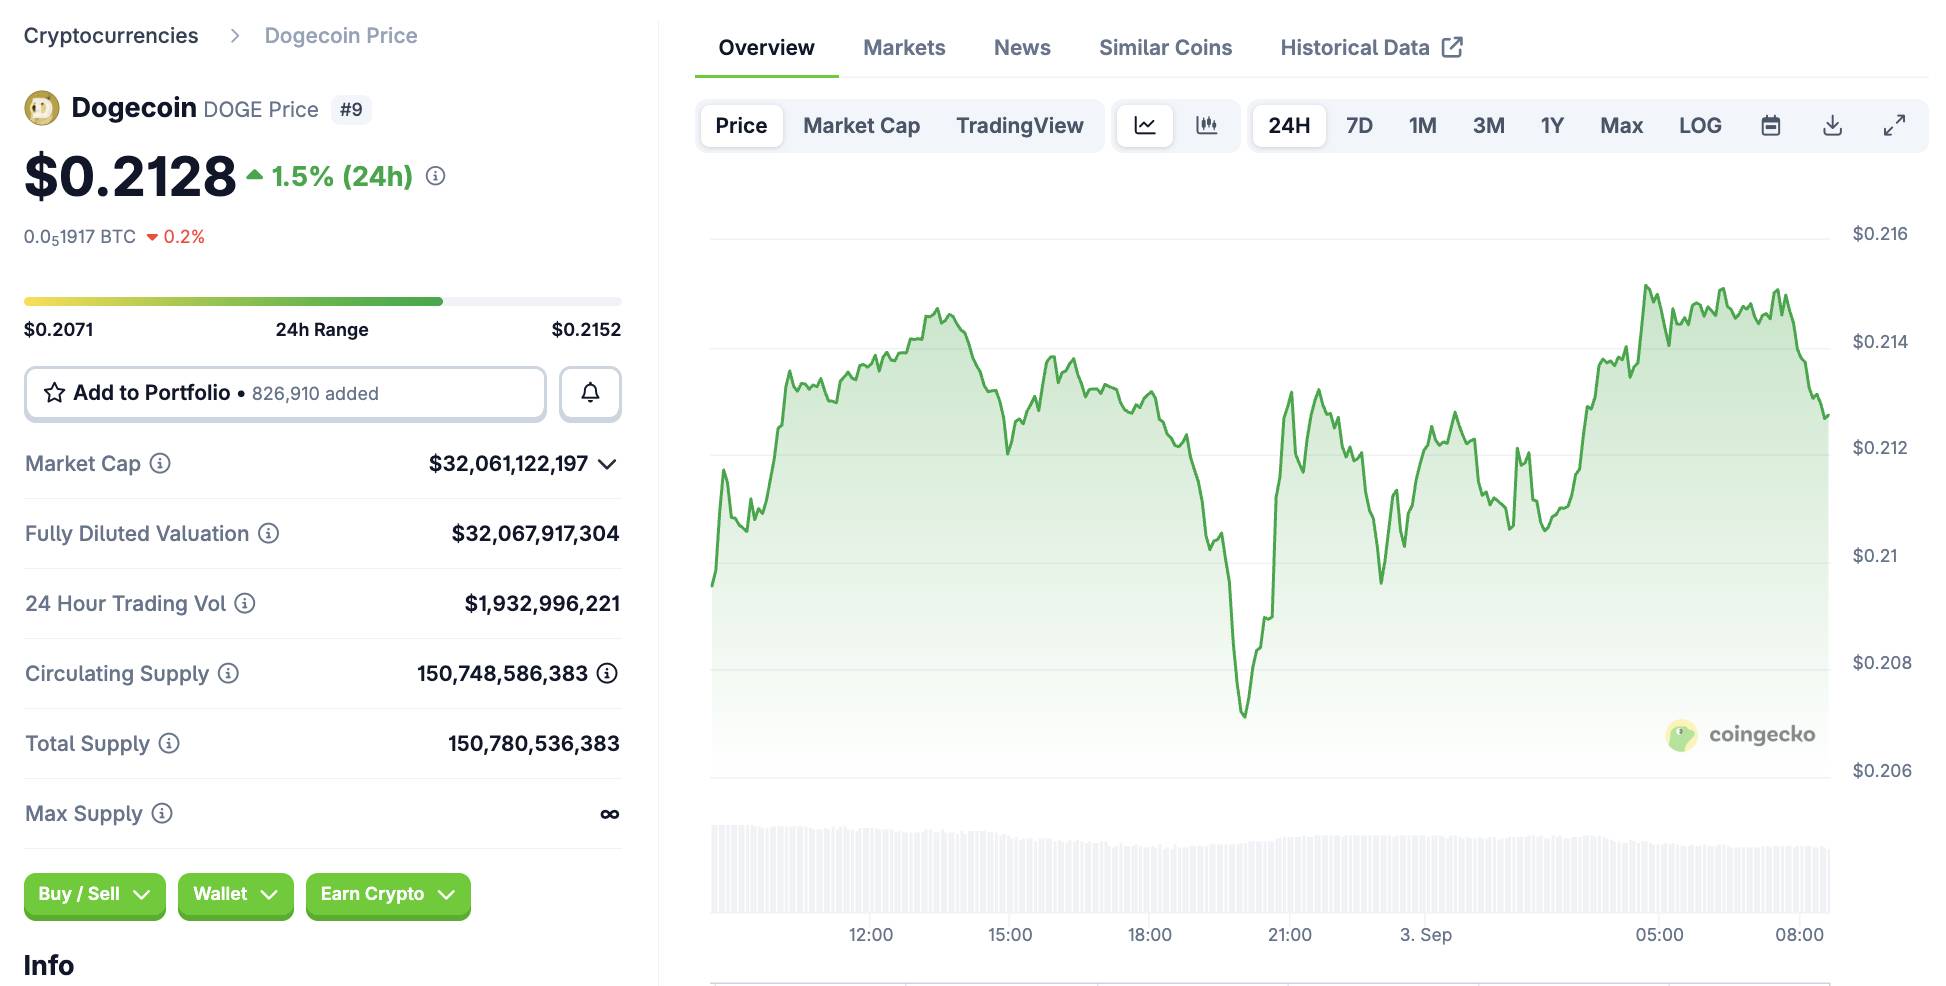The height and width of the screenshot is (986, 1946).
Task: Open the calendar date range picker
Action: (1771, 125)
